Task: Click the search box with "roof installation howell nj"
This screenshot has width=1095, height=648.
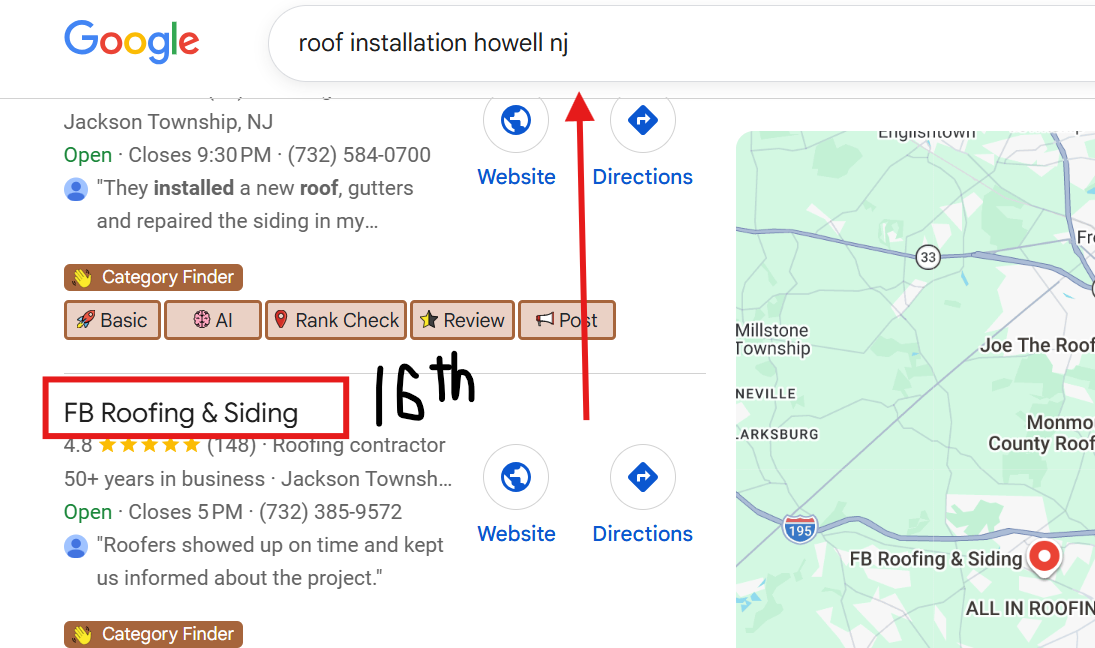Action: [600, 44]
